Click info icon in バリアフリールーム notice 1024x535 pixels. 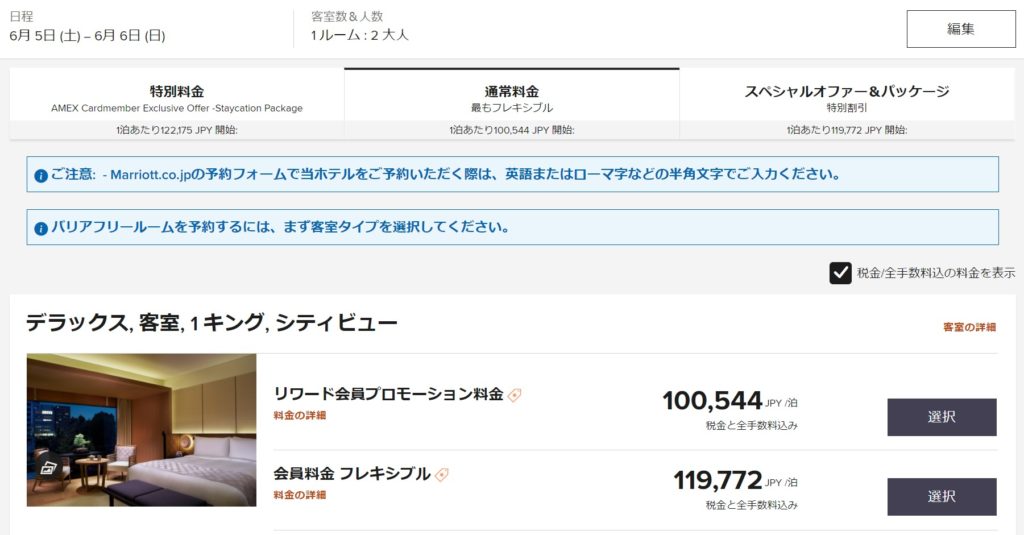tap(41, 228)
